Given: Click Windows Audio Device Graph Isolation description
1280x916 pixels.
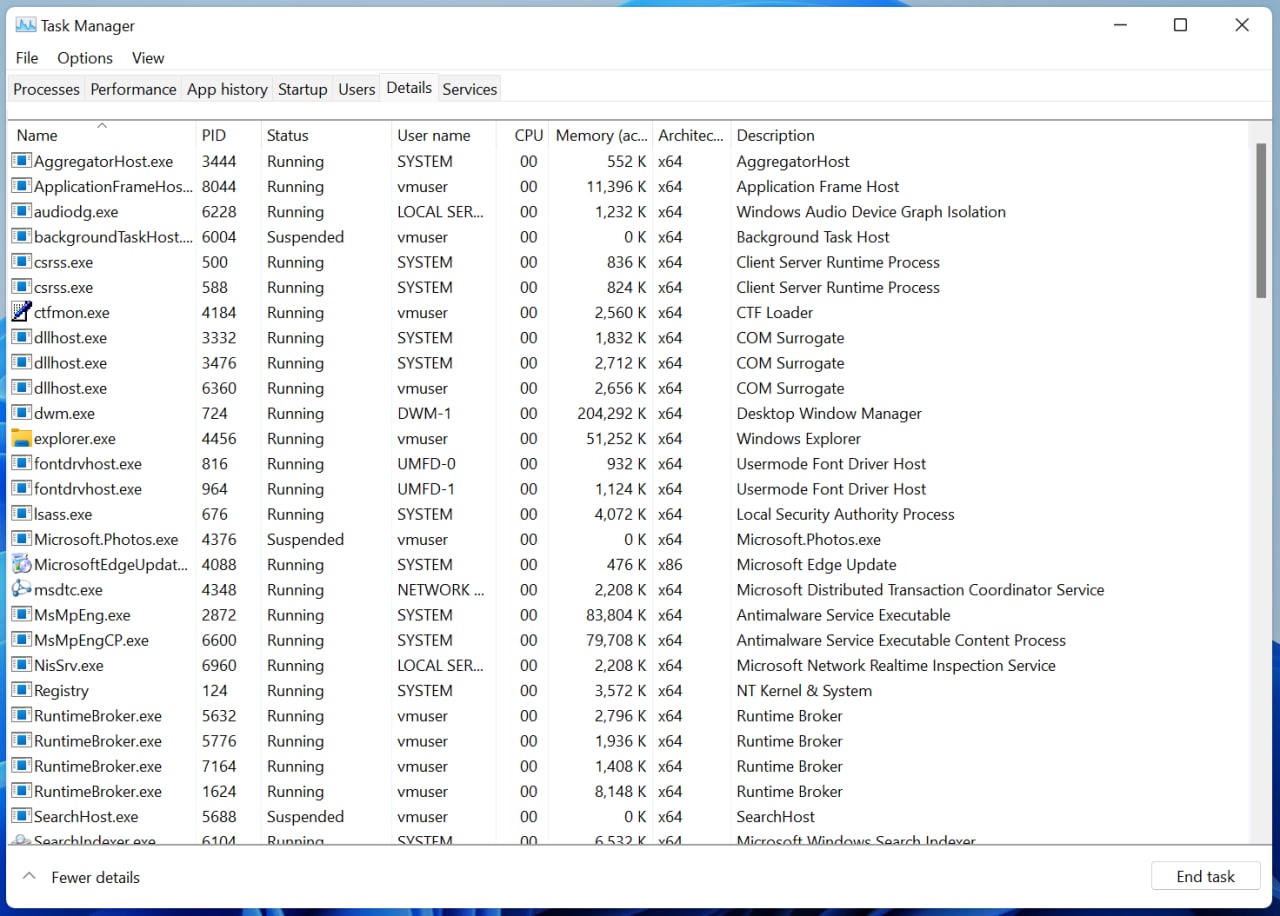Looking at the screenshot, I should coord(871,211).
